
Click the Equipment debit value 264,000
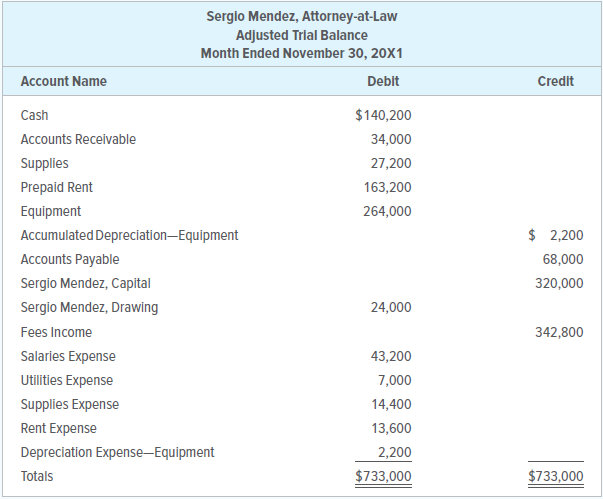(x=387, y=212)
